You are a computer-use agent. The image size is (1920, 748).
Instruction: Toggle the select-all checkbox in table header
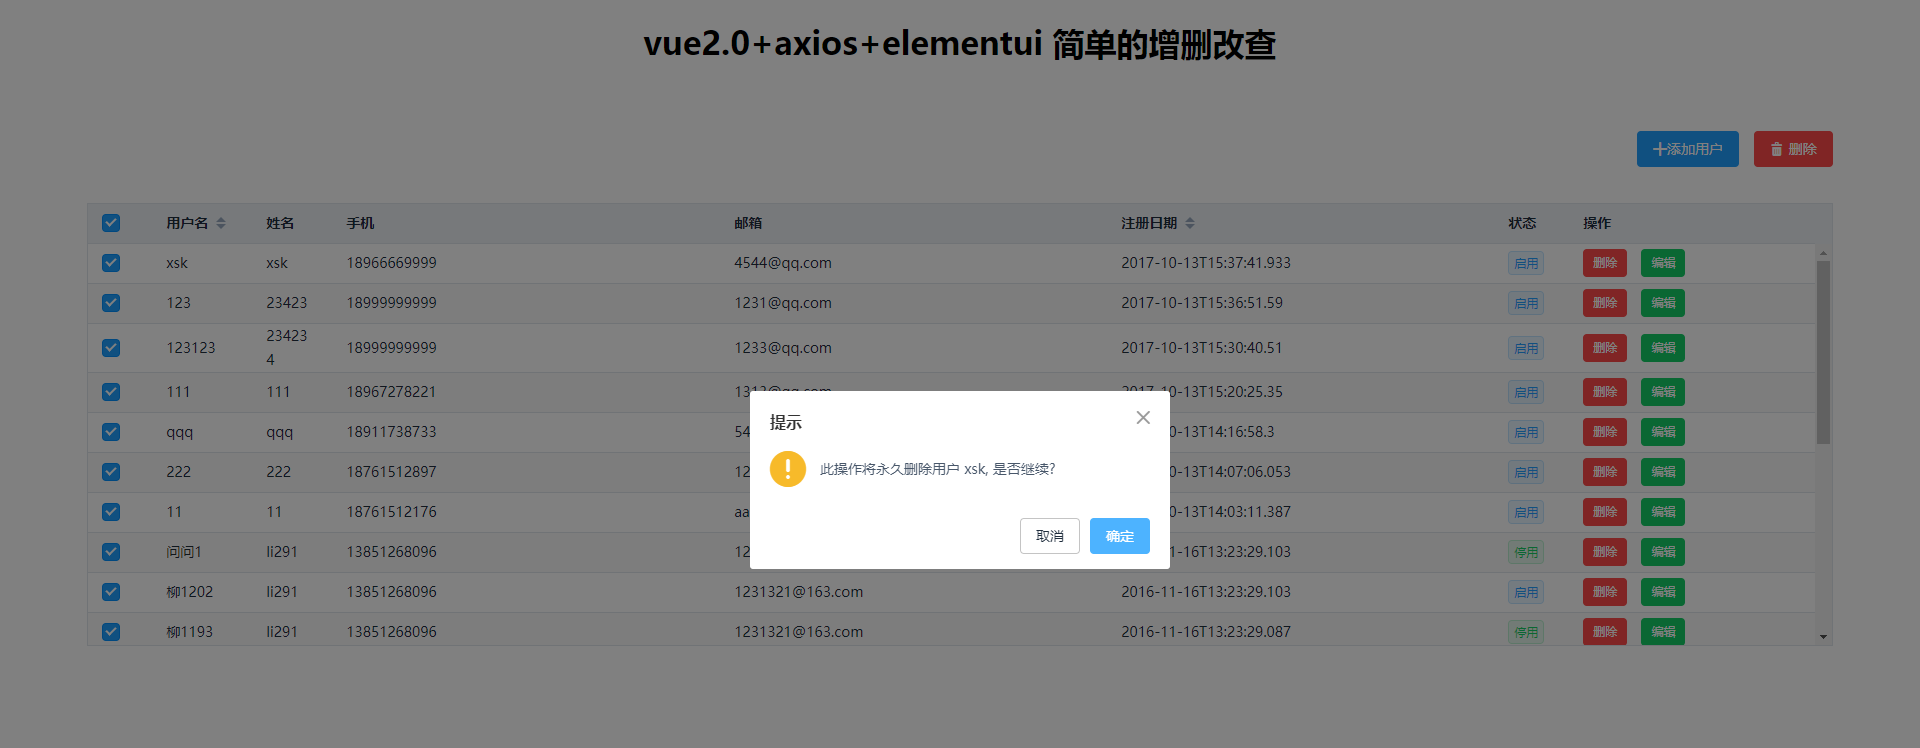(x=111, y=223)
